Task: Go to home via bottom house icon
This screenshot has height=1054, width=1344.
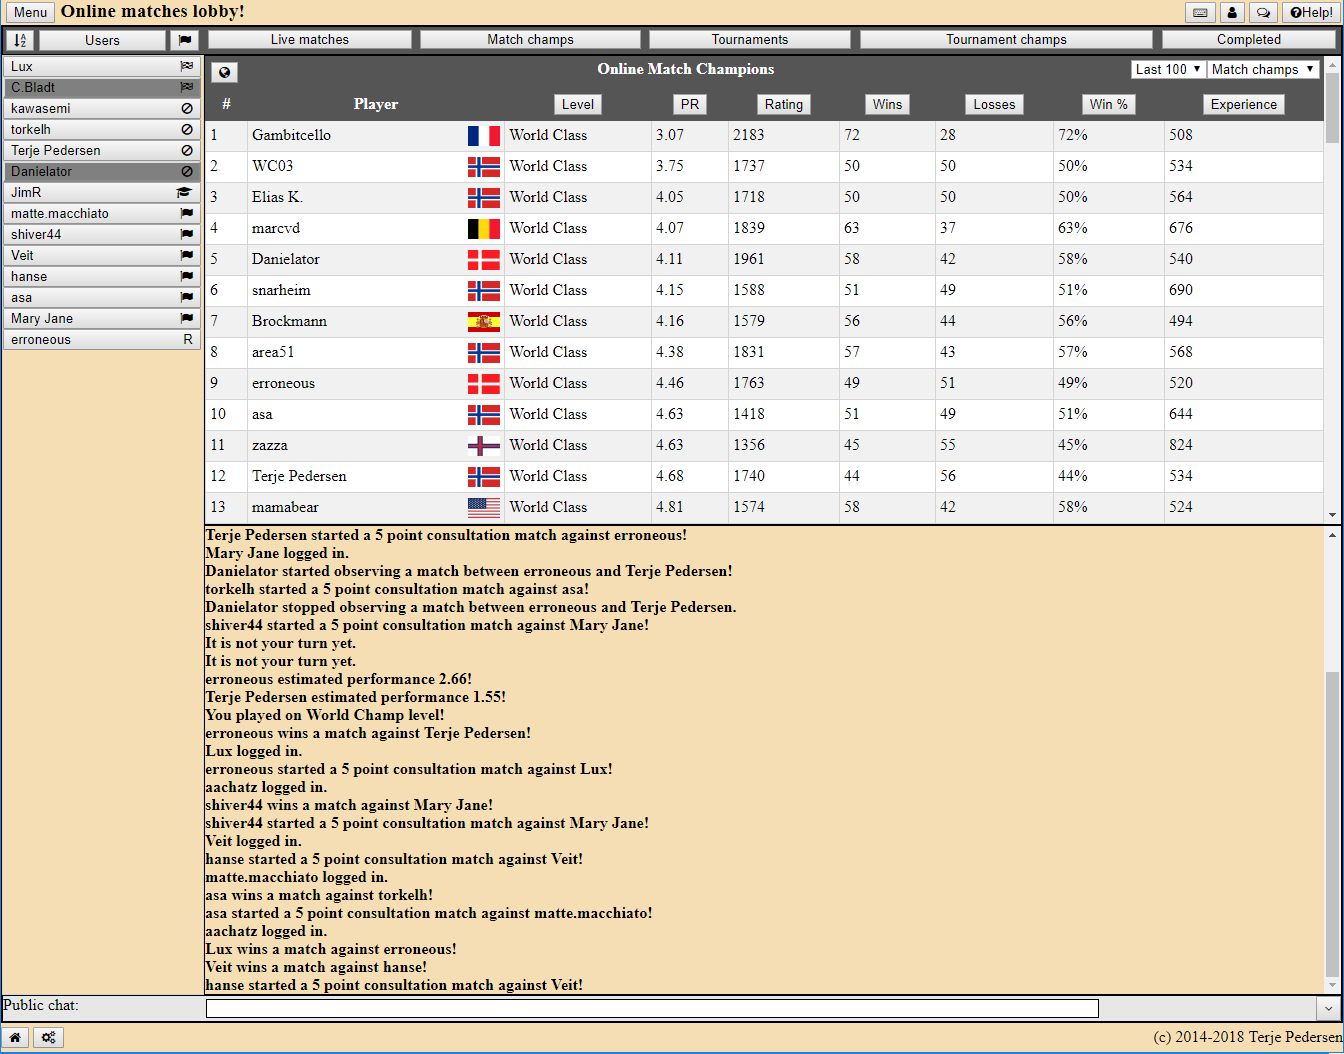Action: [15, 1037]
